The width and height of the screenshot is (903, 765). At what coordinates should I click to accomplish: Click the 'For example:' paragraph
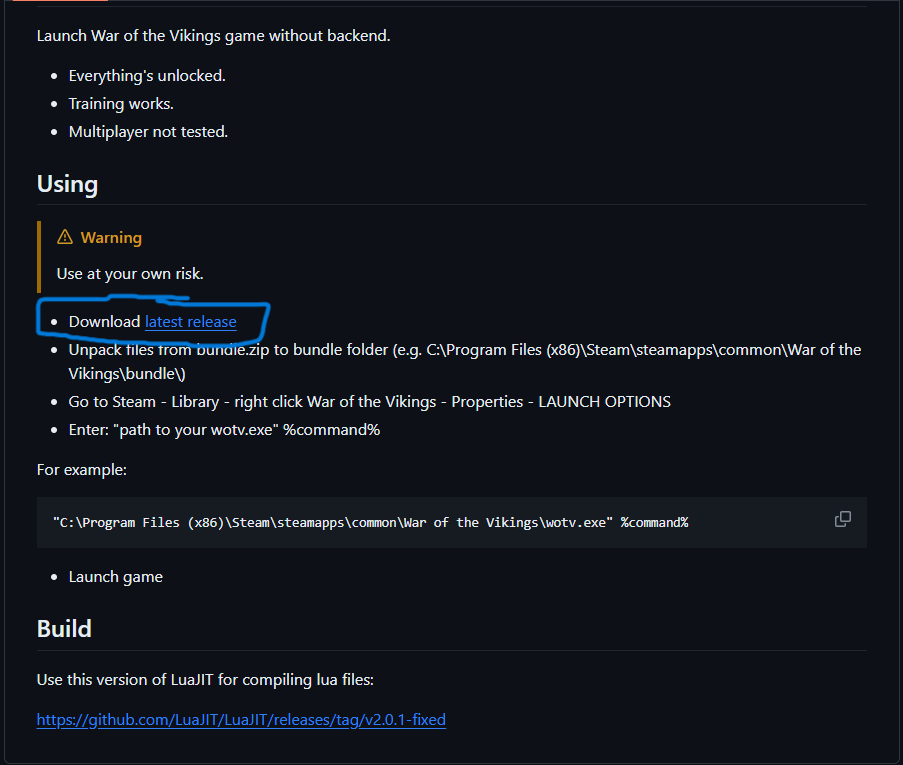(81, 469)
